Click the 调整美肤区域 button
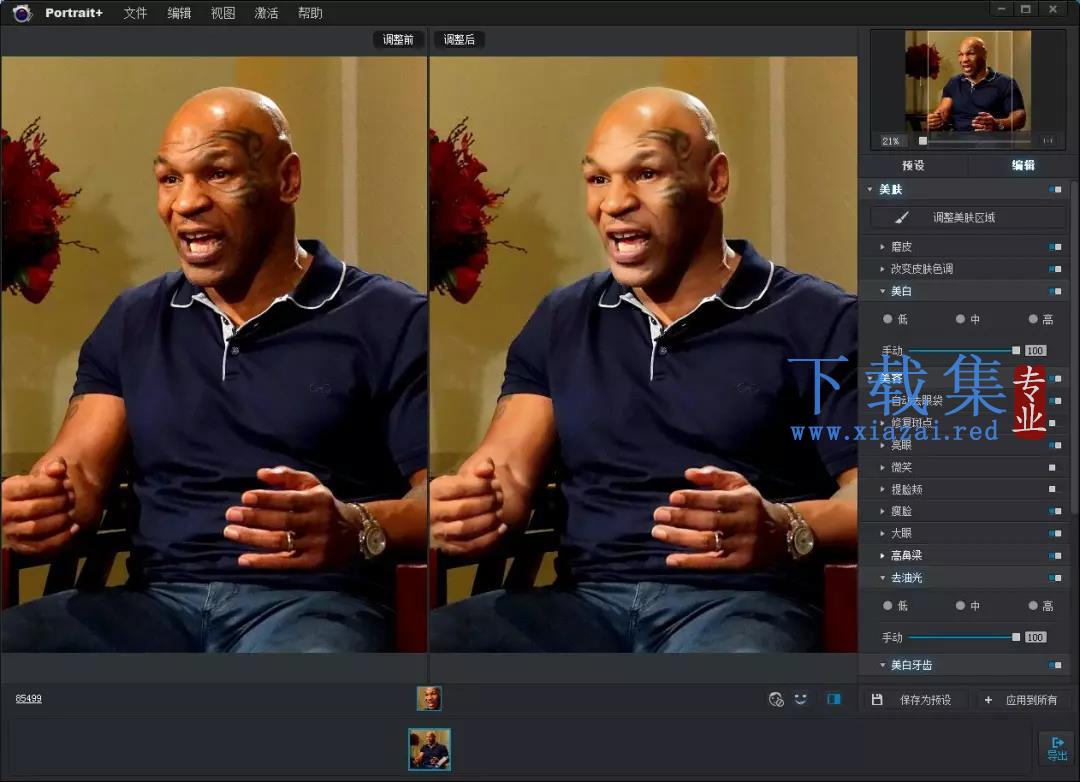 (967, 218)
